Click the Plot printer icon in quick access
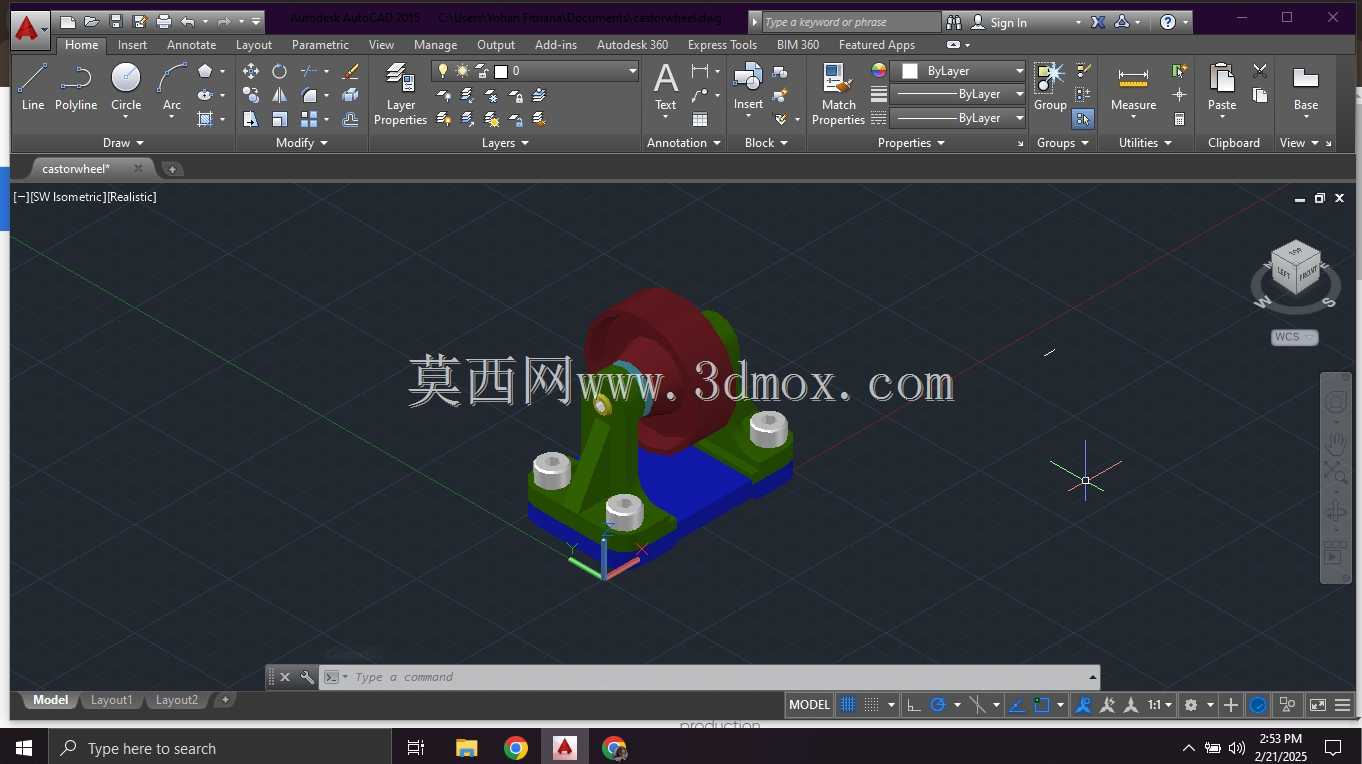Viewport: 1362px width, 764px height. click(164, 21)
